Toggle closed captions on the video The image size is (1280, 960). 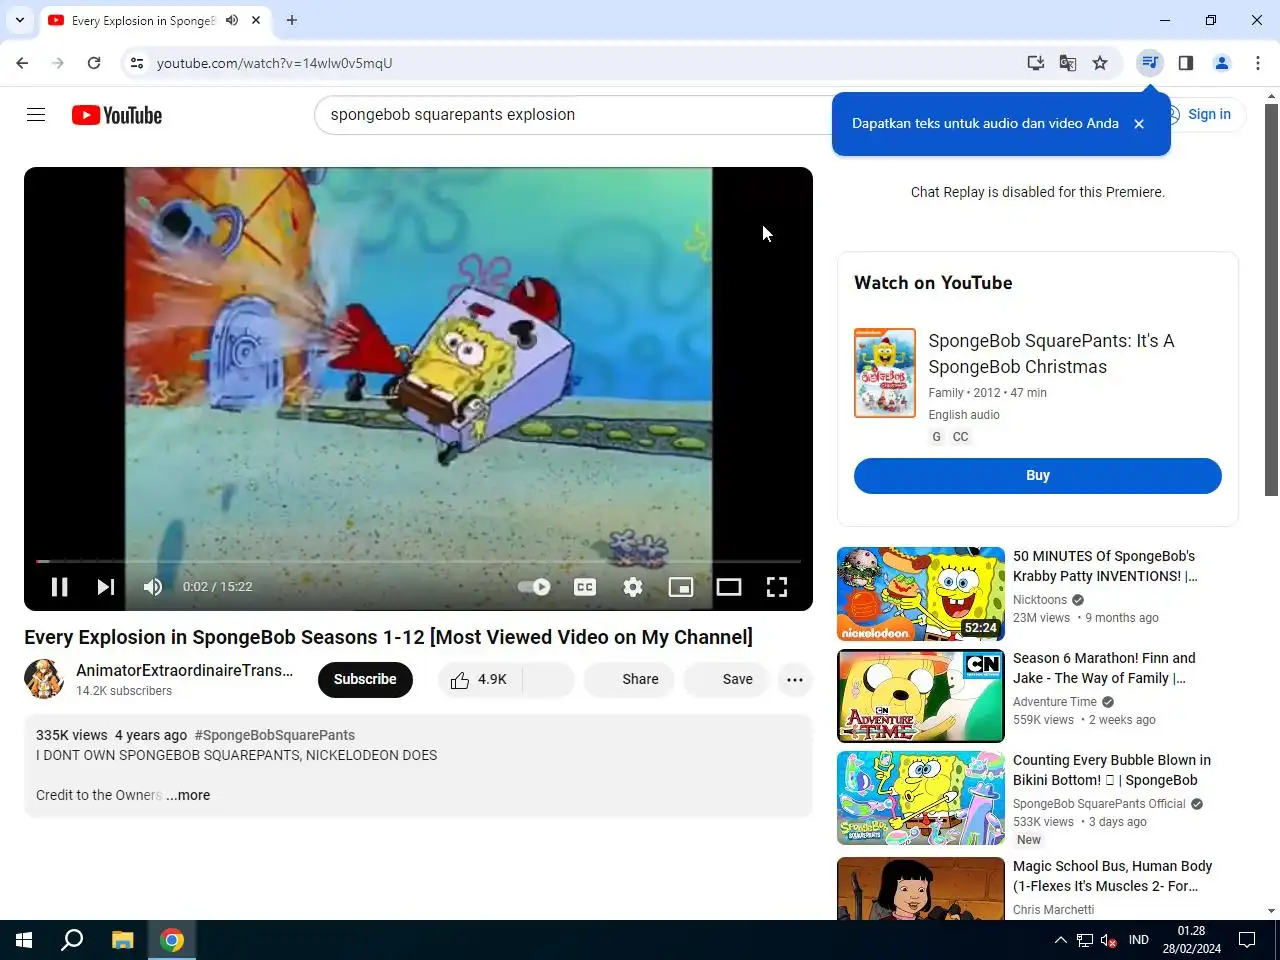pos(585,587)
